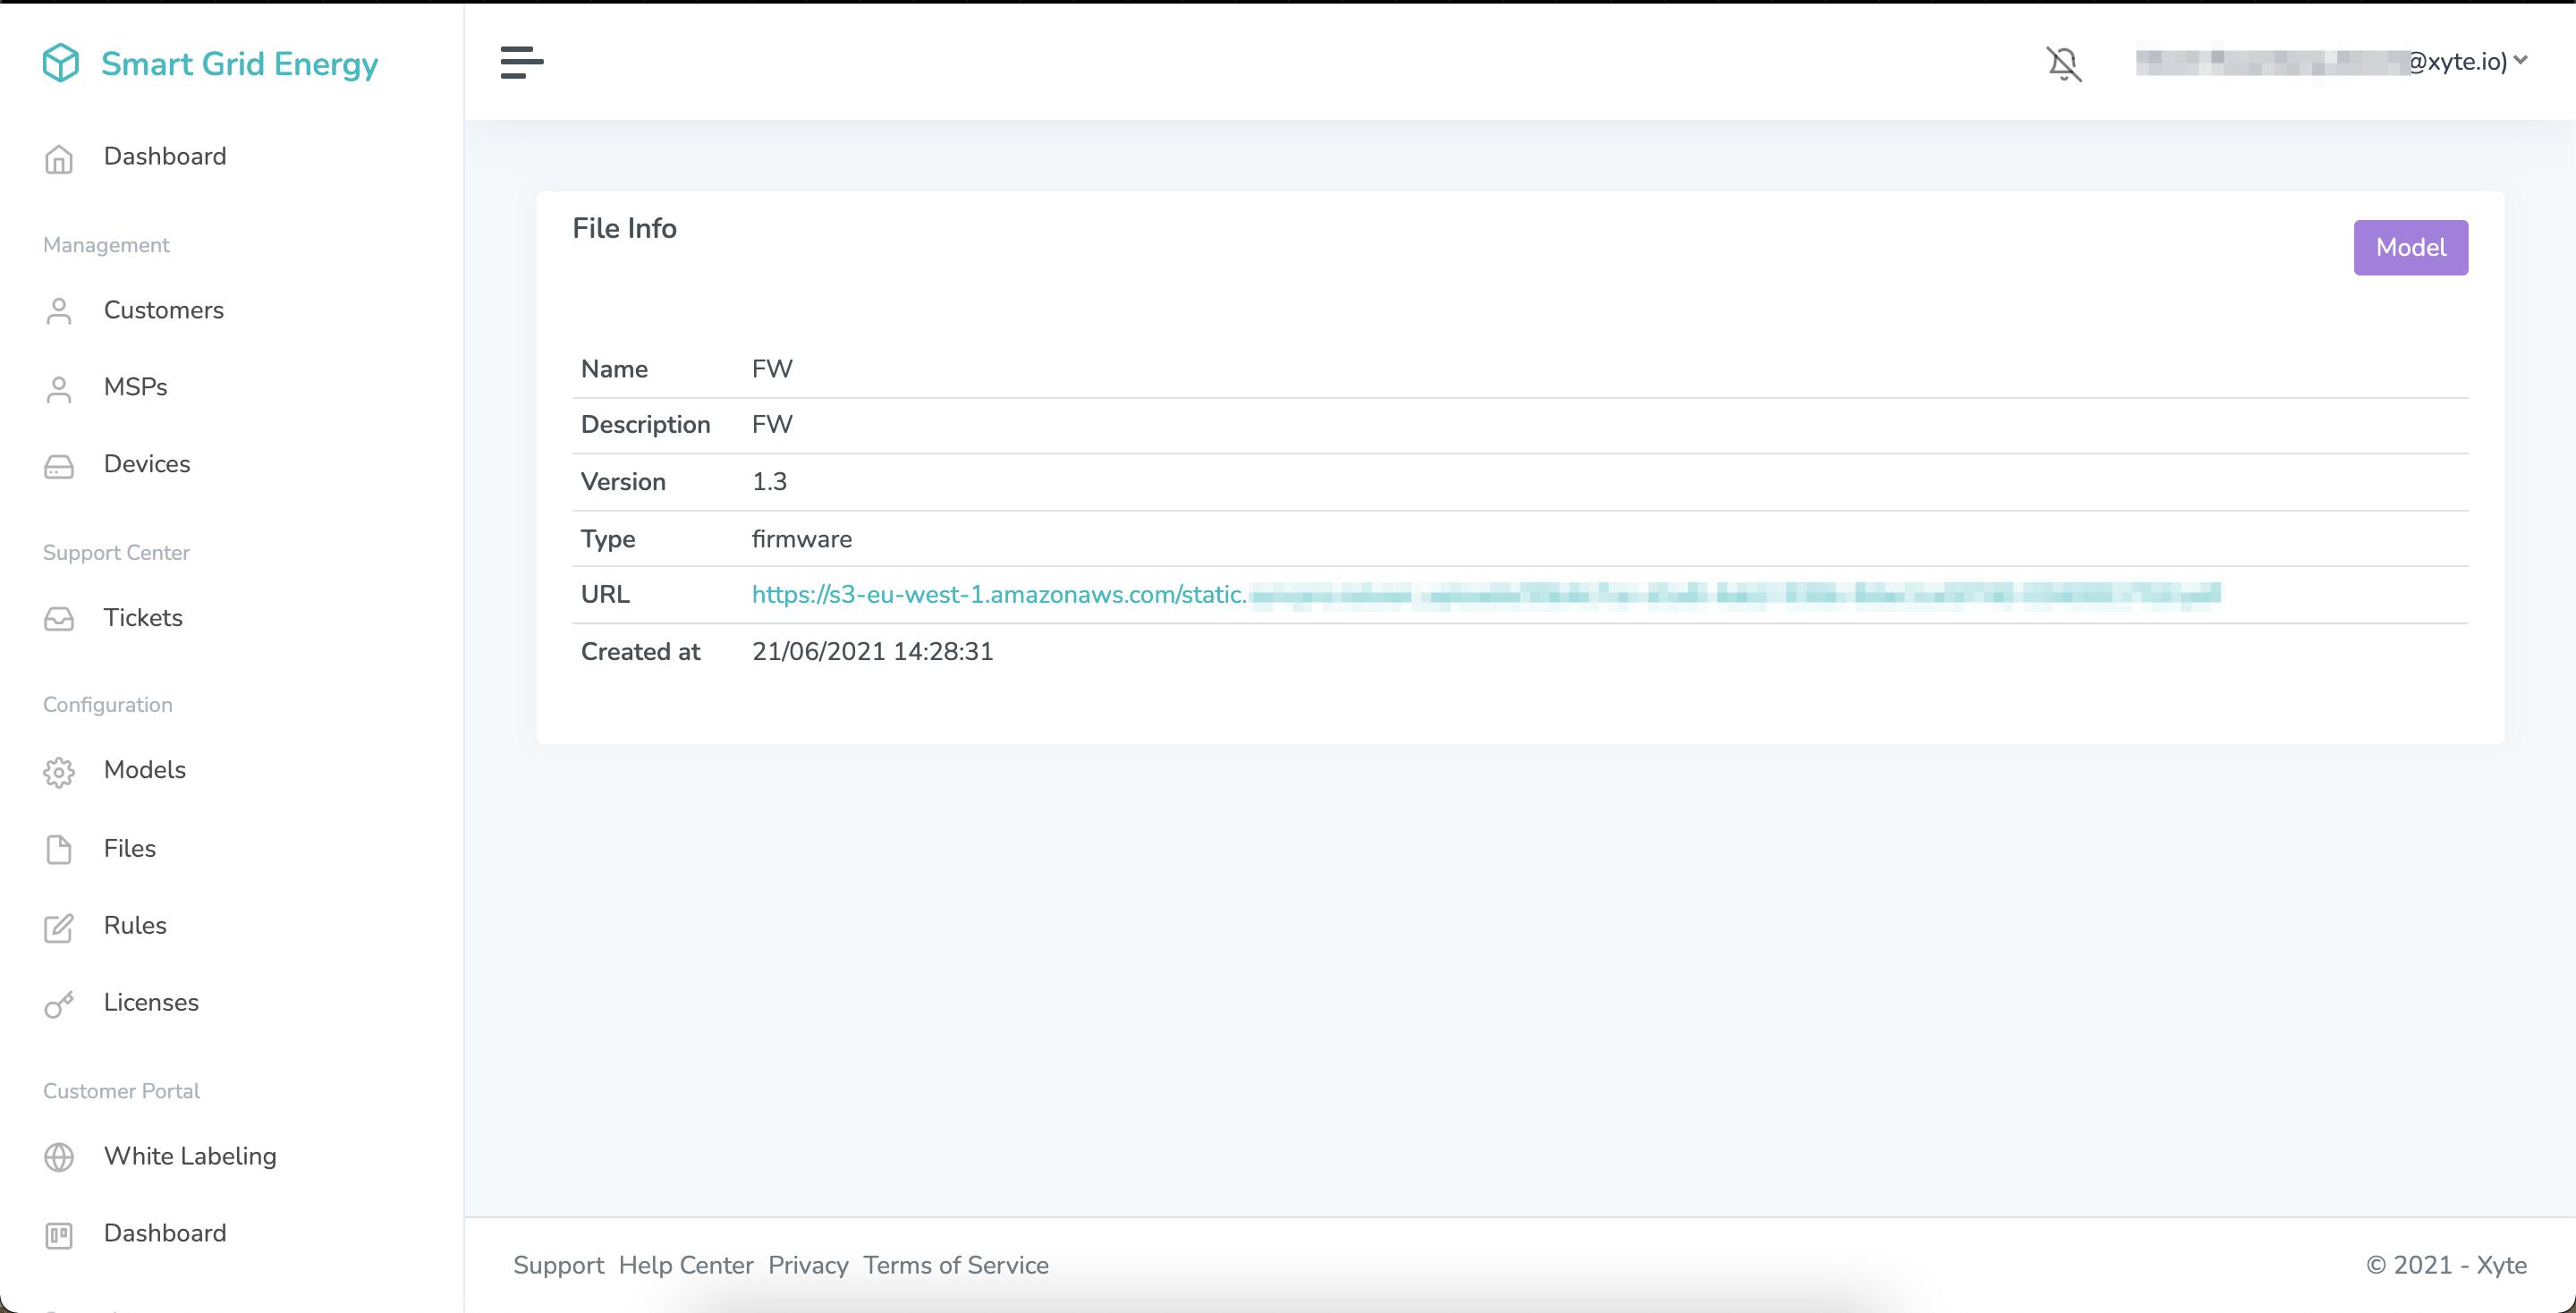
Task: Open Terms of Service footer link
Action: click(955, 1265)
